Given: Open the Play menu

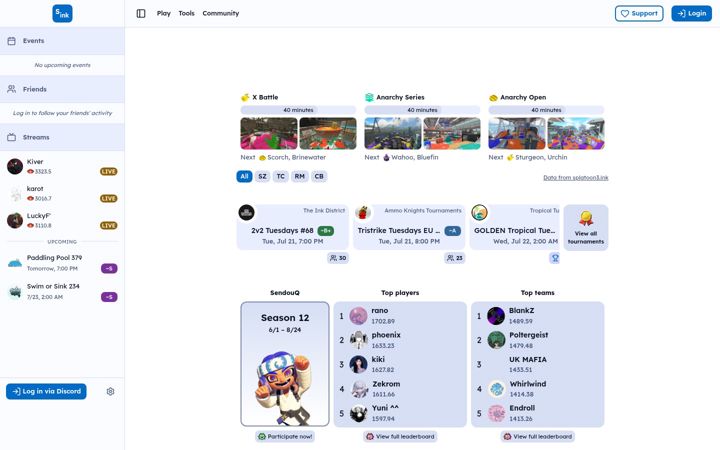Looking at the screenshot, I should [163, 13].
